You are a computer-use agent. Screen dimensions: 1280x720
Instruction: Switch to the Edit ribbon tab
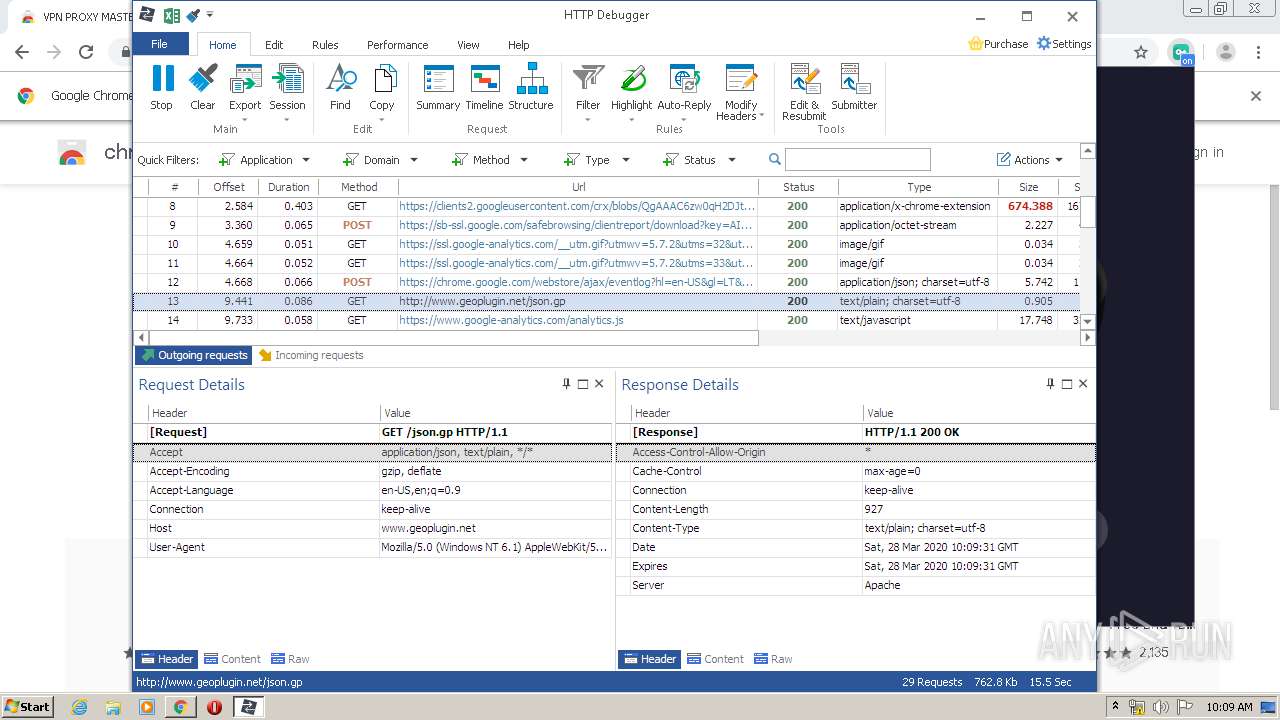[274, 45]
